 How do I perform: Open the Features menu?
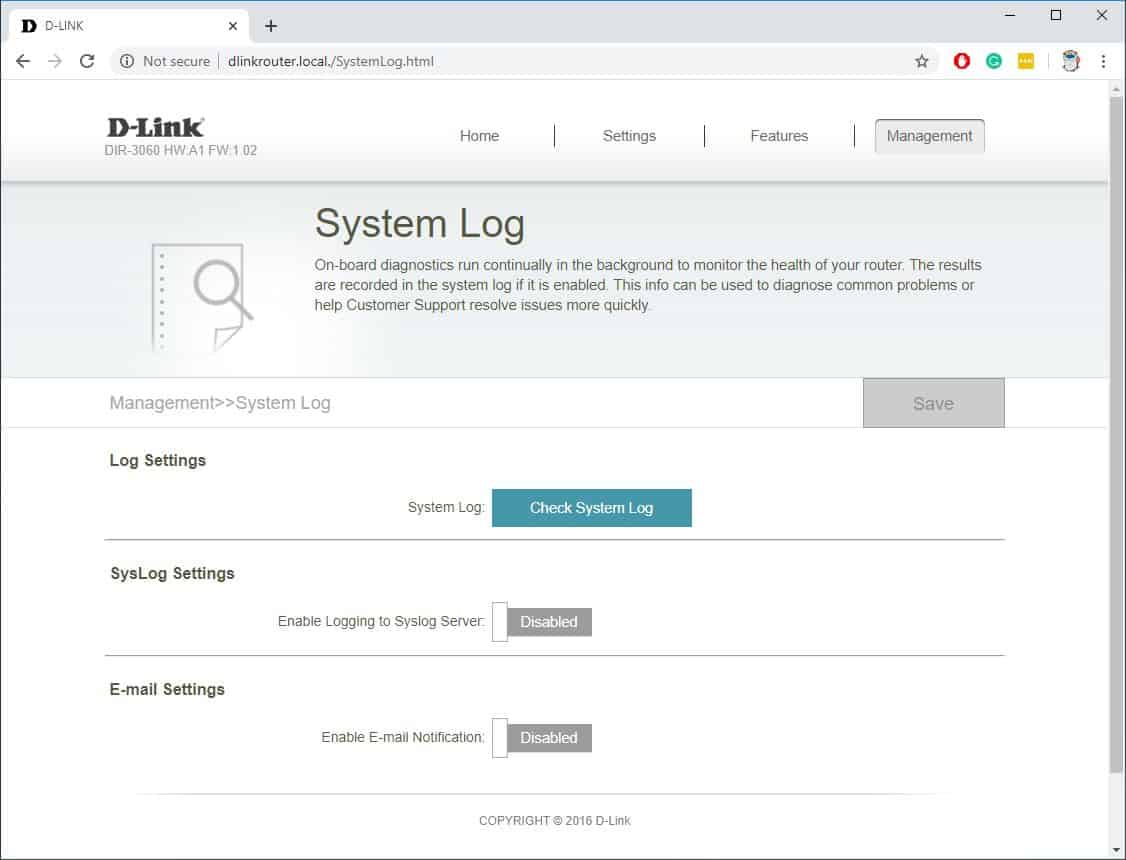tap(779, 136)
